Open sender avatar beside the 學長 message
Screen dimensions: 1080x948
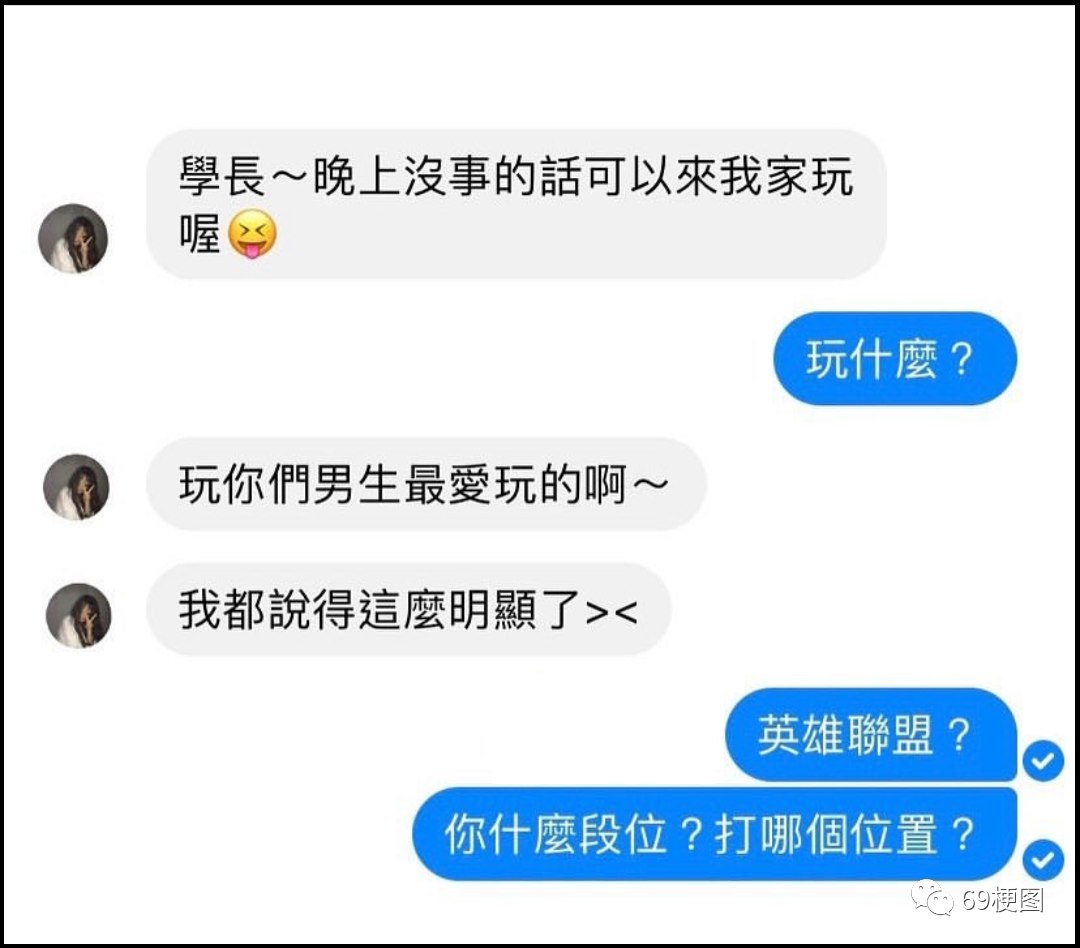coord(73,238)
